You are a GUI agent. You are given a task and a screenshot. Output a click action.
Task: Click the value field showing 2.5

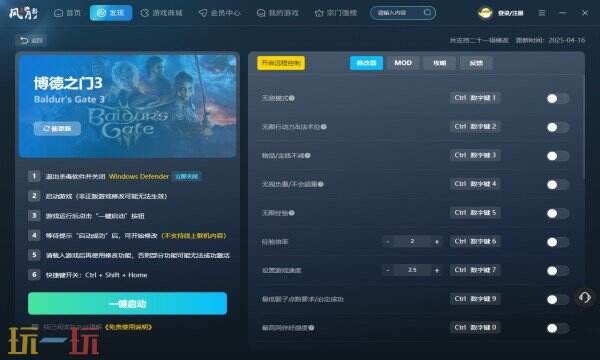tap(412, 270)
